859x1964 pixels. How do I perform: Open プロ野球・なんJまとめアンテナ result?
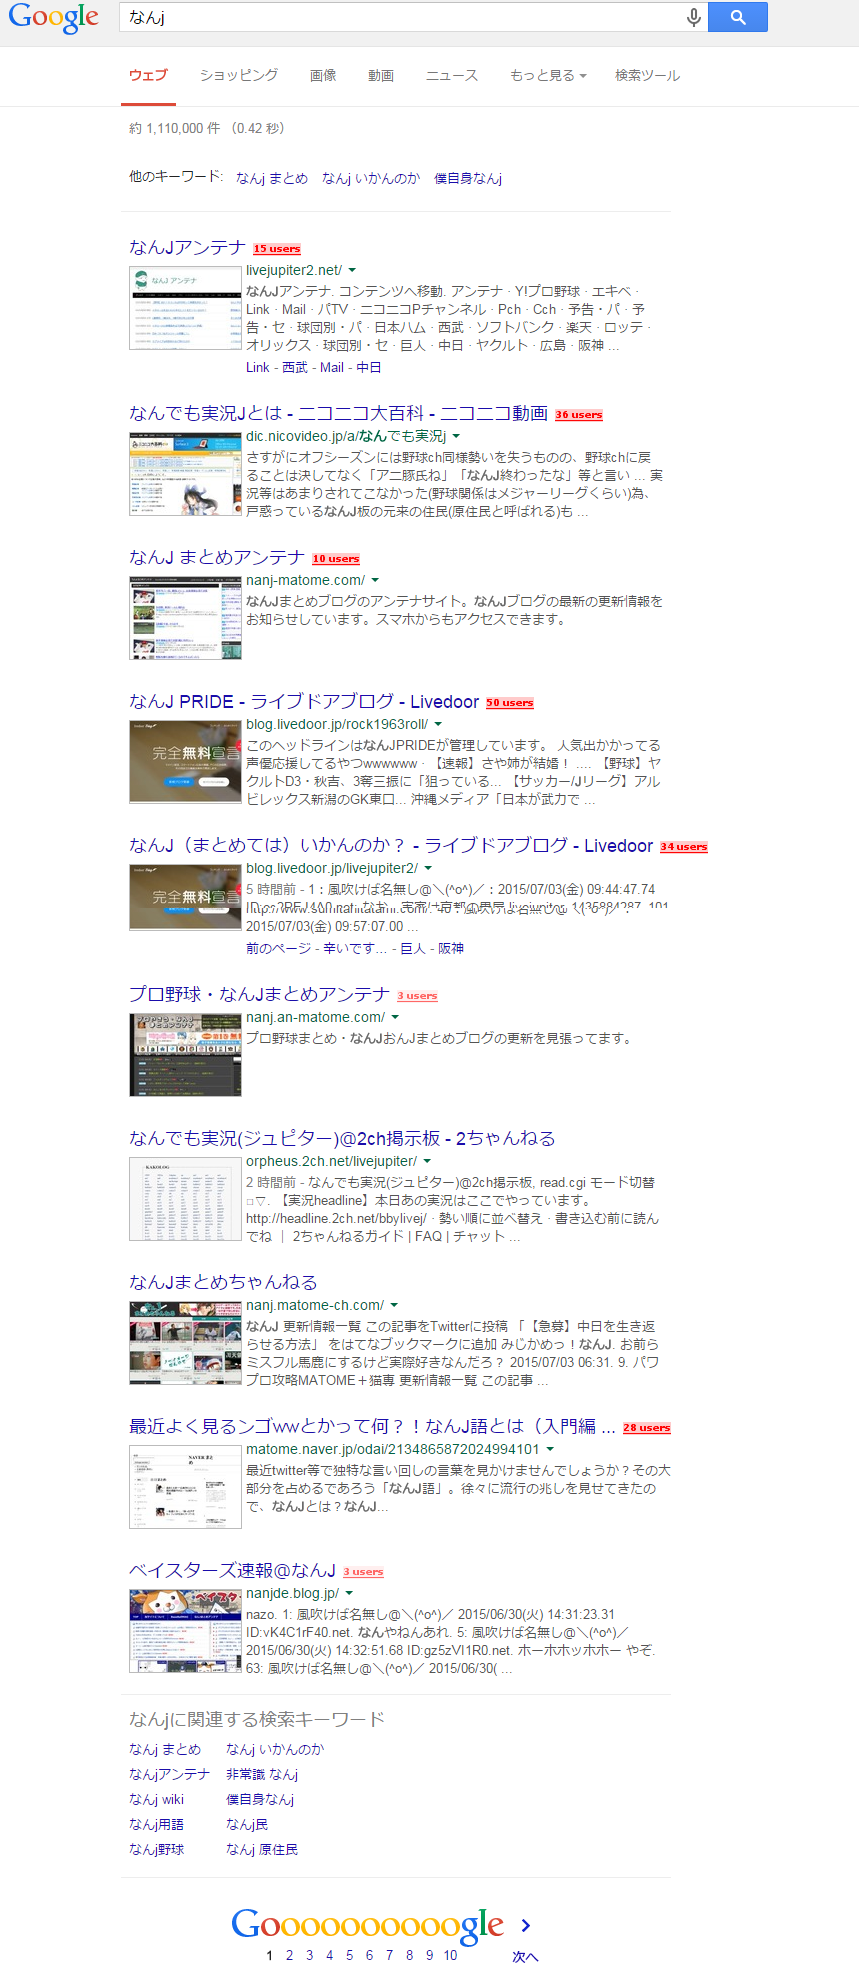pyautogui.click(x=259, y=994)
